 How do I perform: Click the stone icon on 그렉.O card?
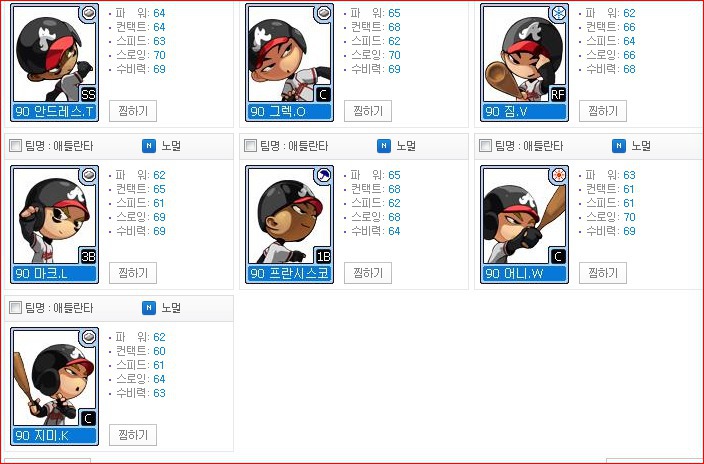point(323,13)
